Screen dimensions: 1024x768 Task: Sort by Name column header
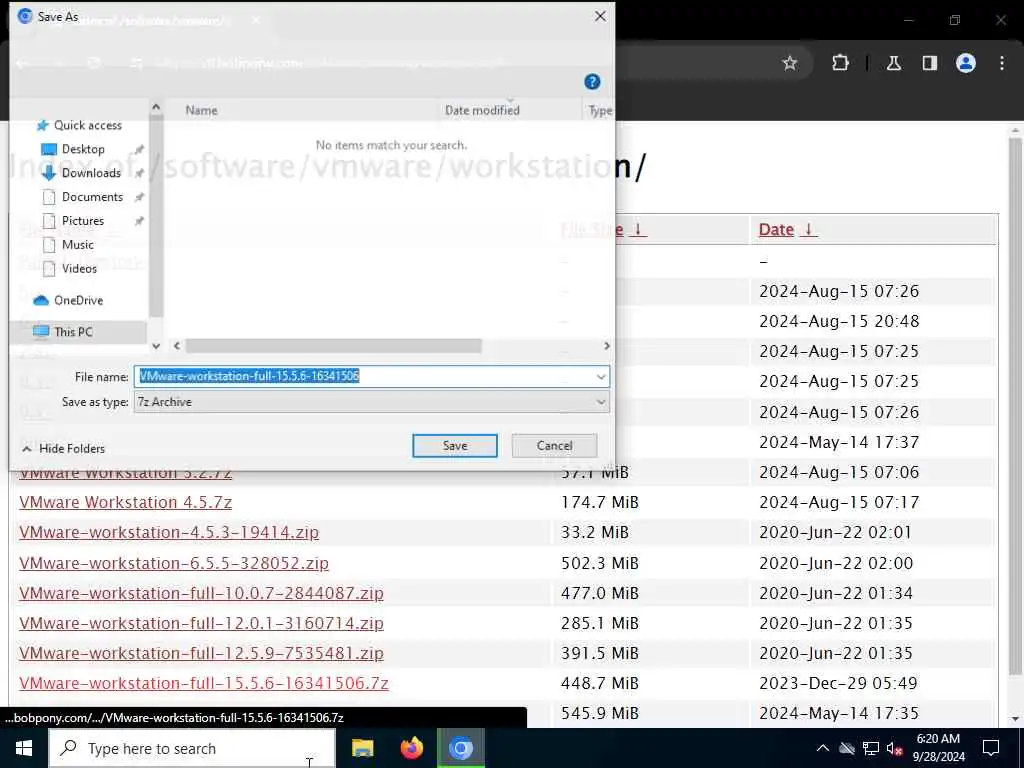pos(201,110)
